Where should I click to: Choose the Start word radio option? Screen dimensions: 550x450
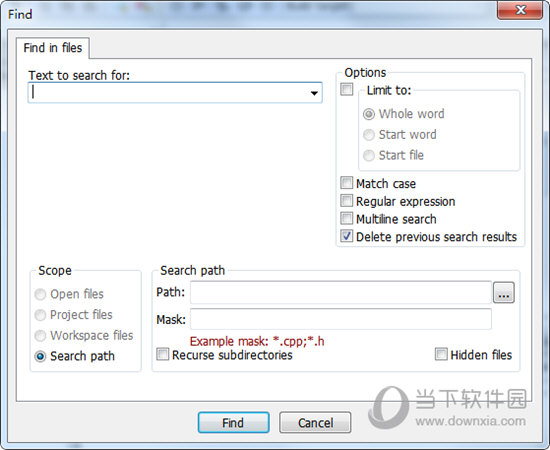tap(369, 135)
